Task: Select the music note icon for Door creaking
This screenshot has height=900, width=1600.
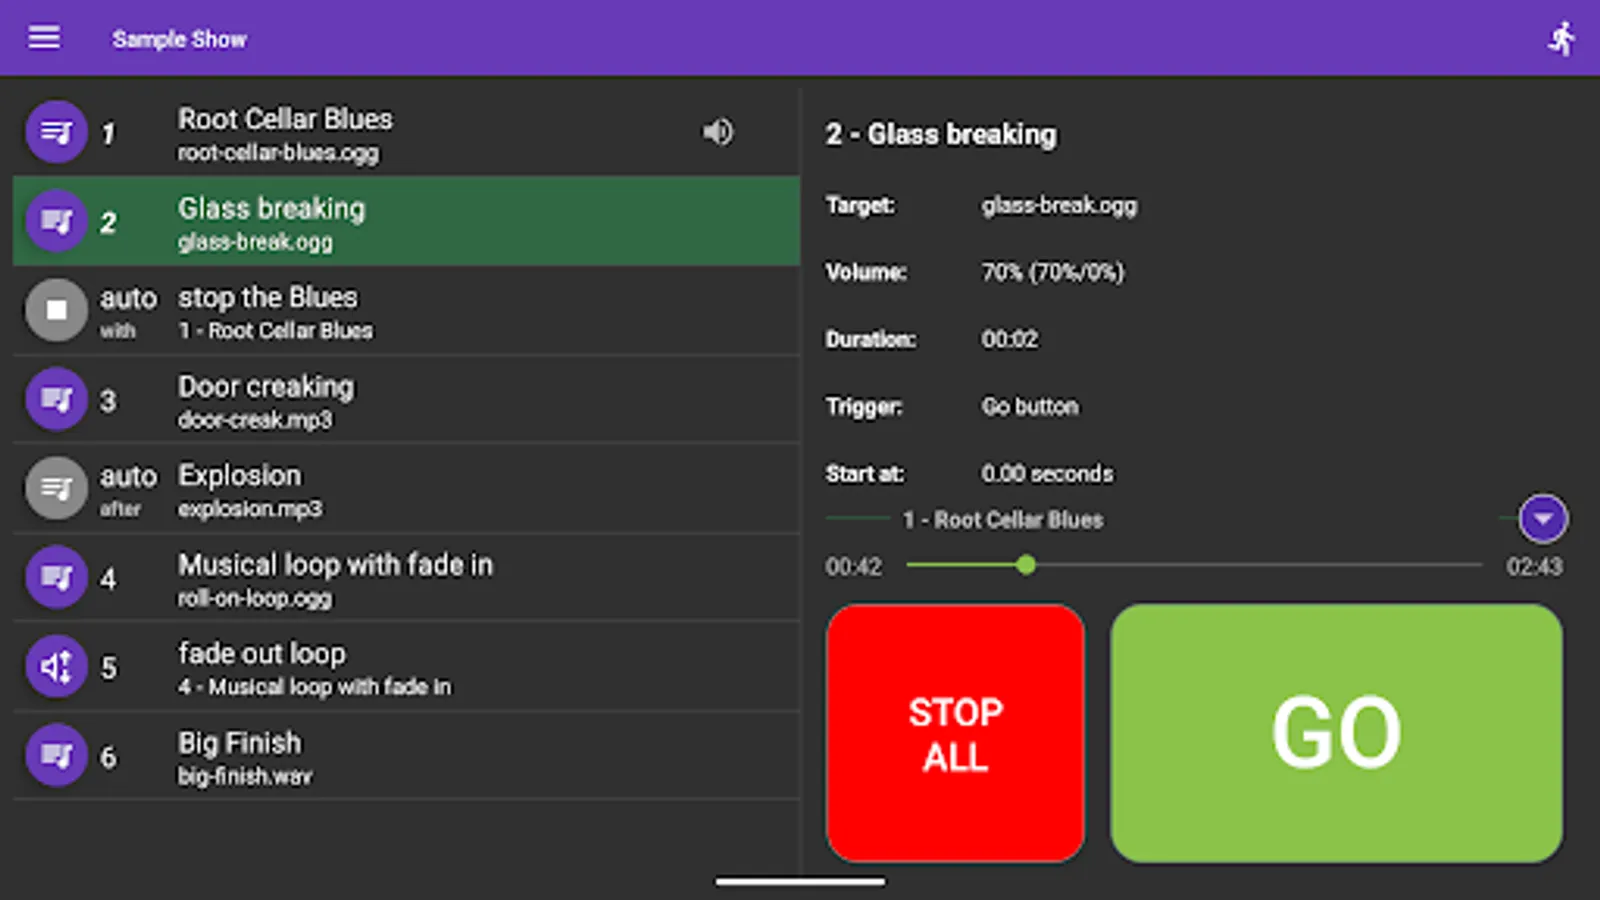Action: pos(56,399)
